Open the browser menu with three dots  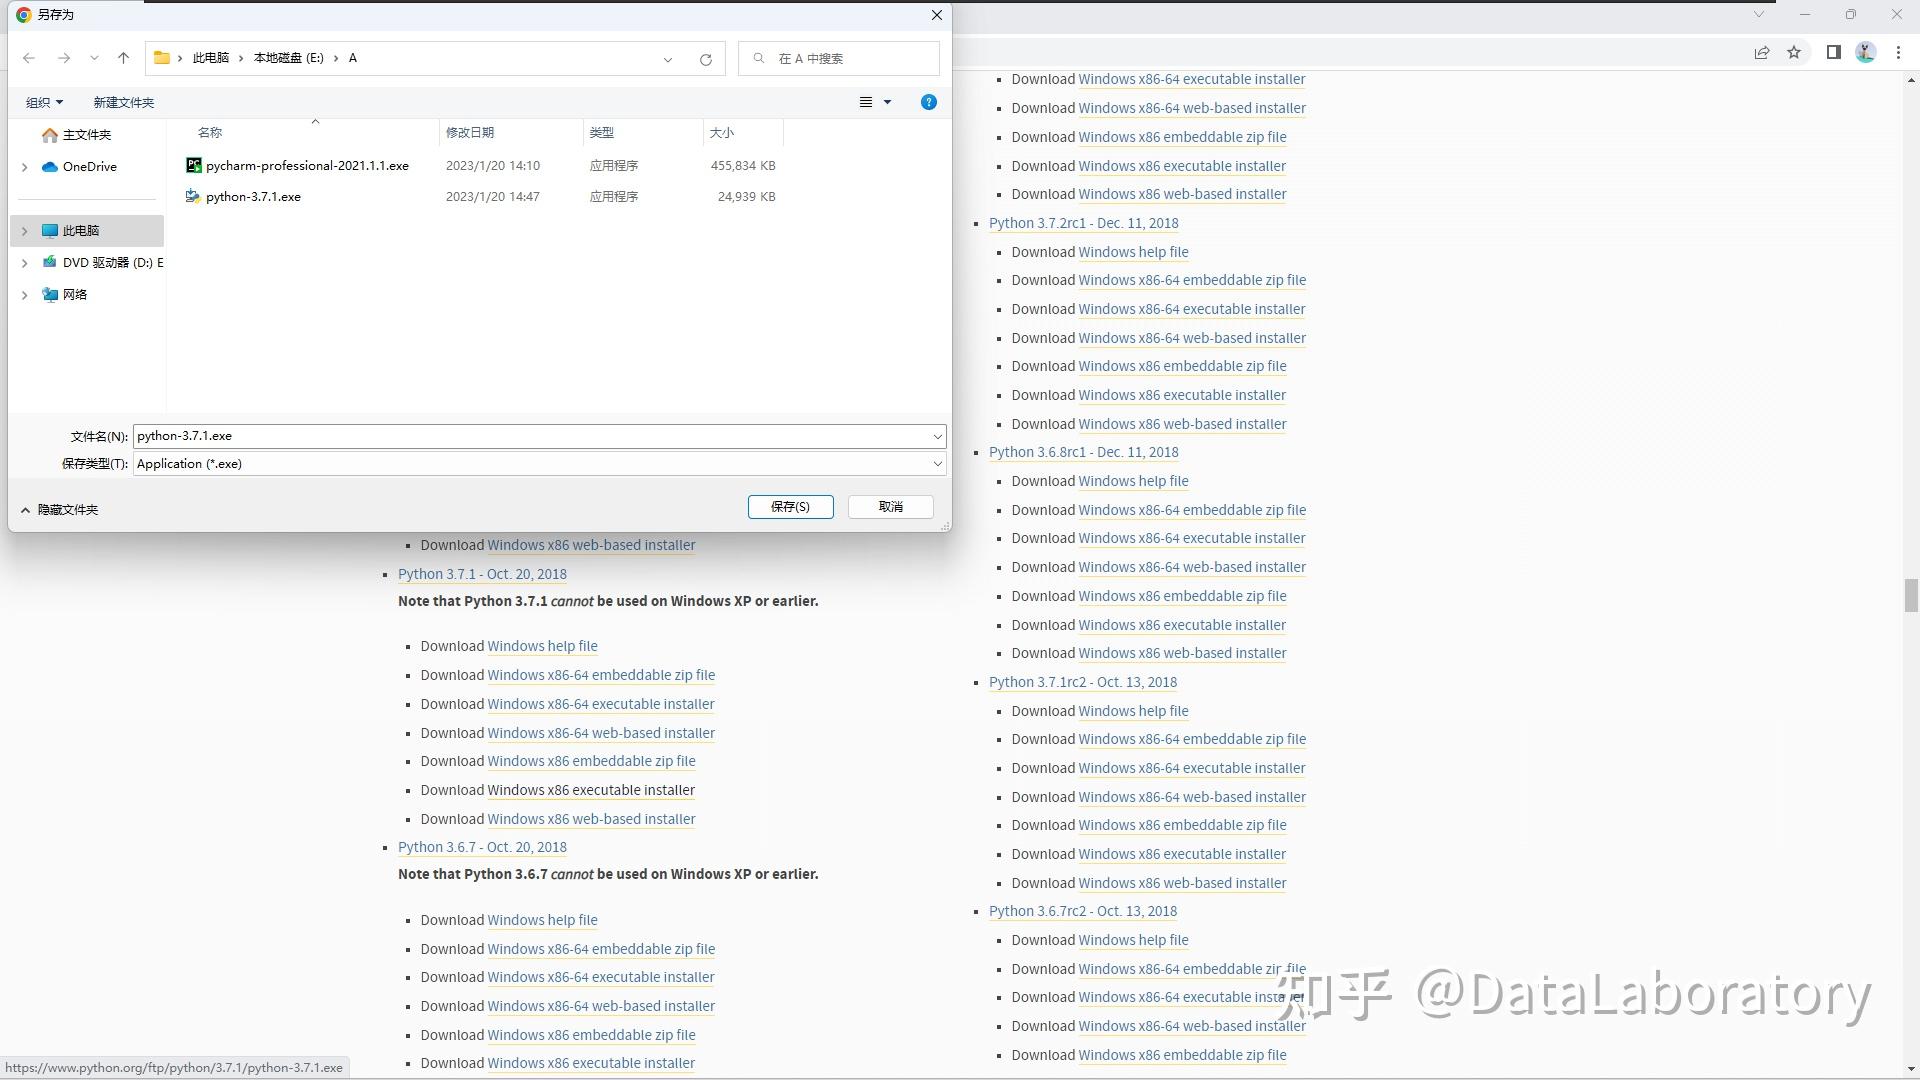click(x=1898, y=52)
